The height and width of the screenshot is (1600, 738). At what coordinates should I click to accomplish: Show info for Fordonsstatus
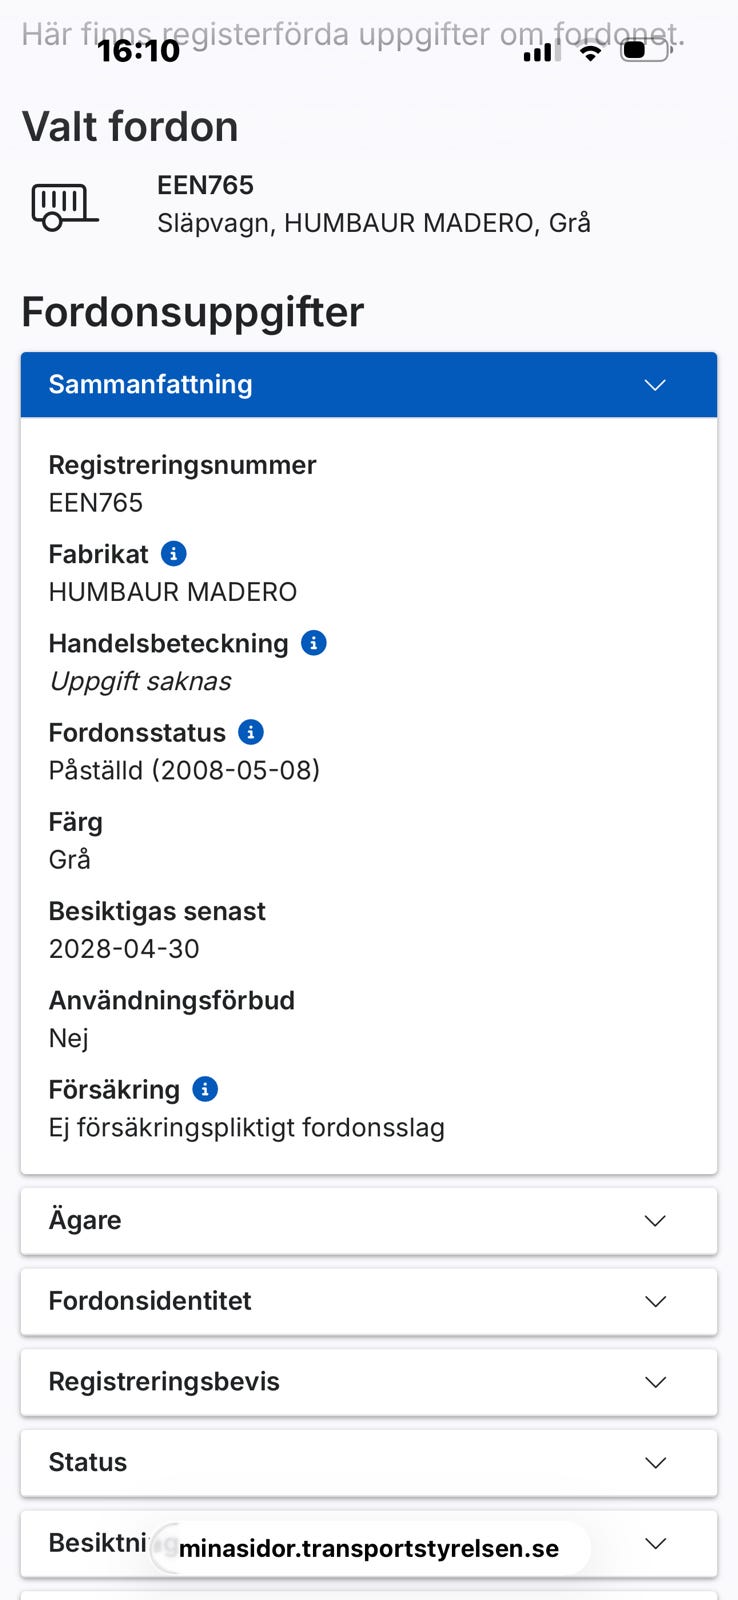[x=251, y=732]
